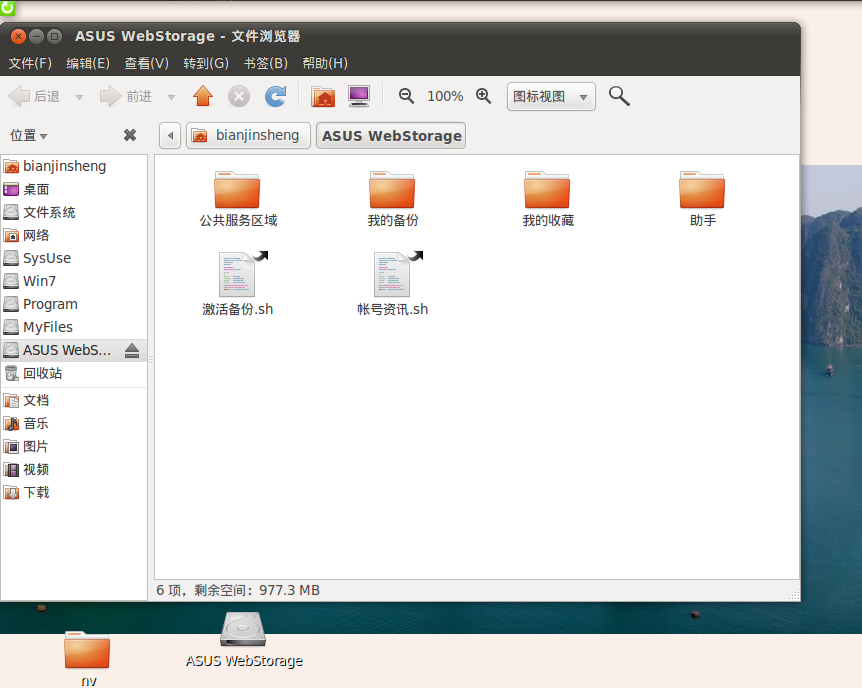Screen dimensions: 862x688
Task: Open 图片 bookmark in the sidebar
Action: (74, 447)
